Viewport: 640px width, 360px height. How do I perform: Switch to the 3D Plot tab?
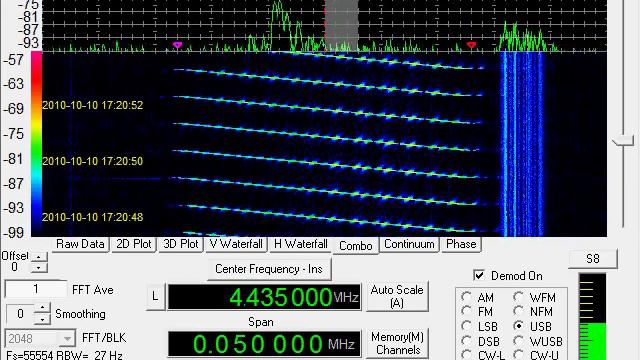pos(180,244)
